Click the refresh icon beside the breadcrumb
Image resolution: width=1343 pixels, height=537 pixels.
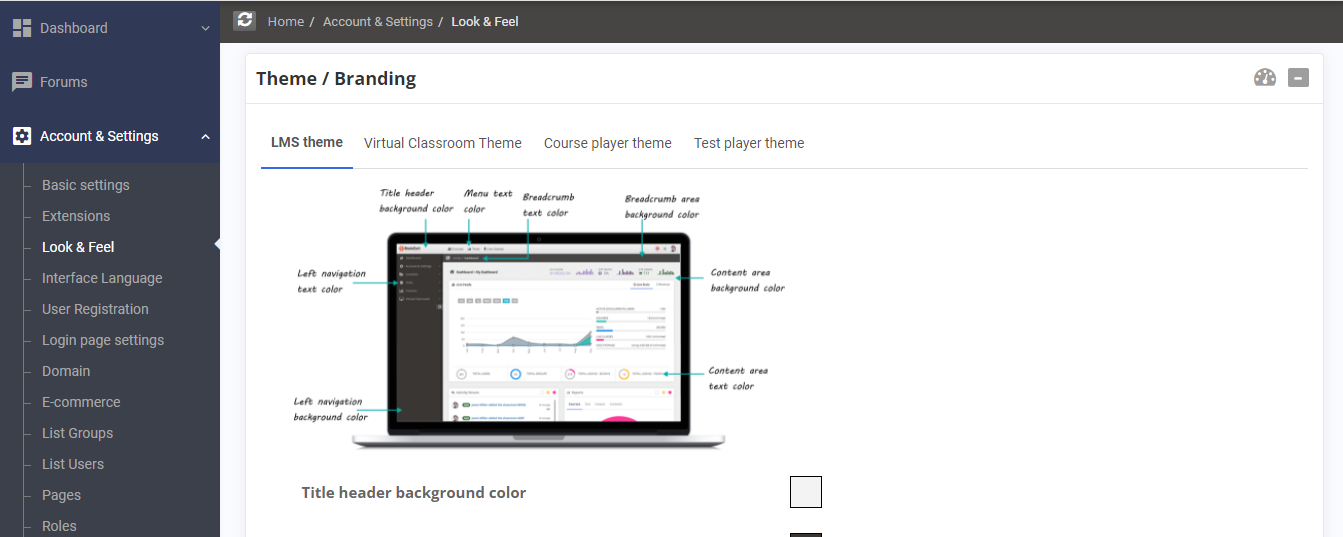(x=245, y=20)
